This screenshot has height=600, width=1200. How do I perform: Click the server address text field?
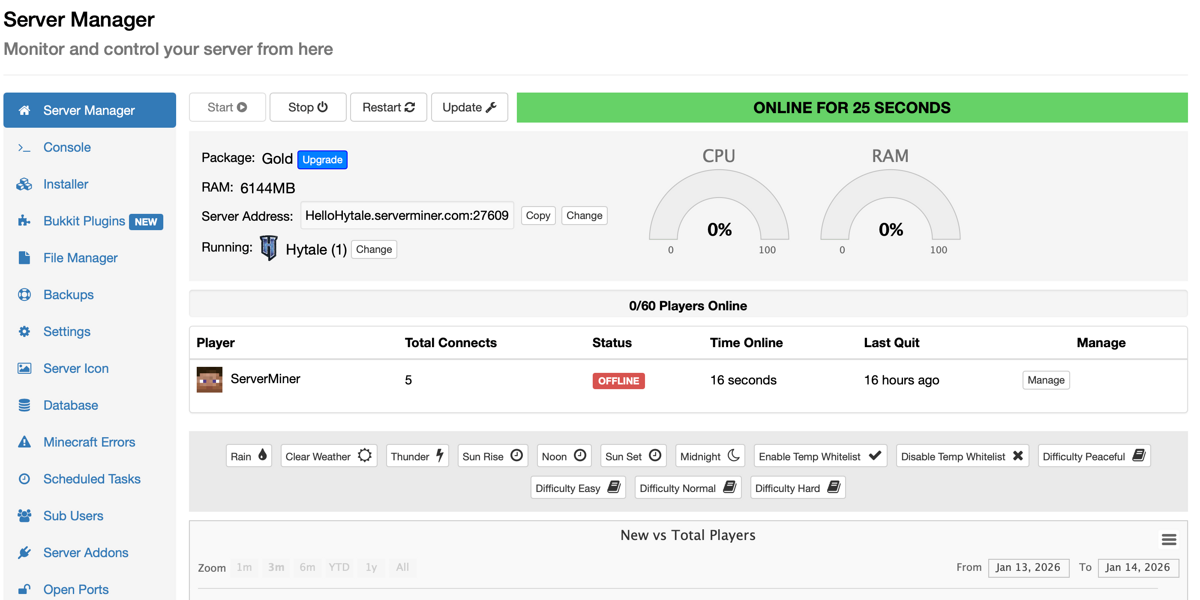click(407, 215)
